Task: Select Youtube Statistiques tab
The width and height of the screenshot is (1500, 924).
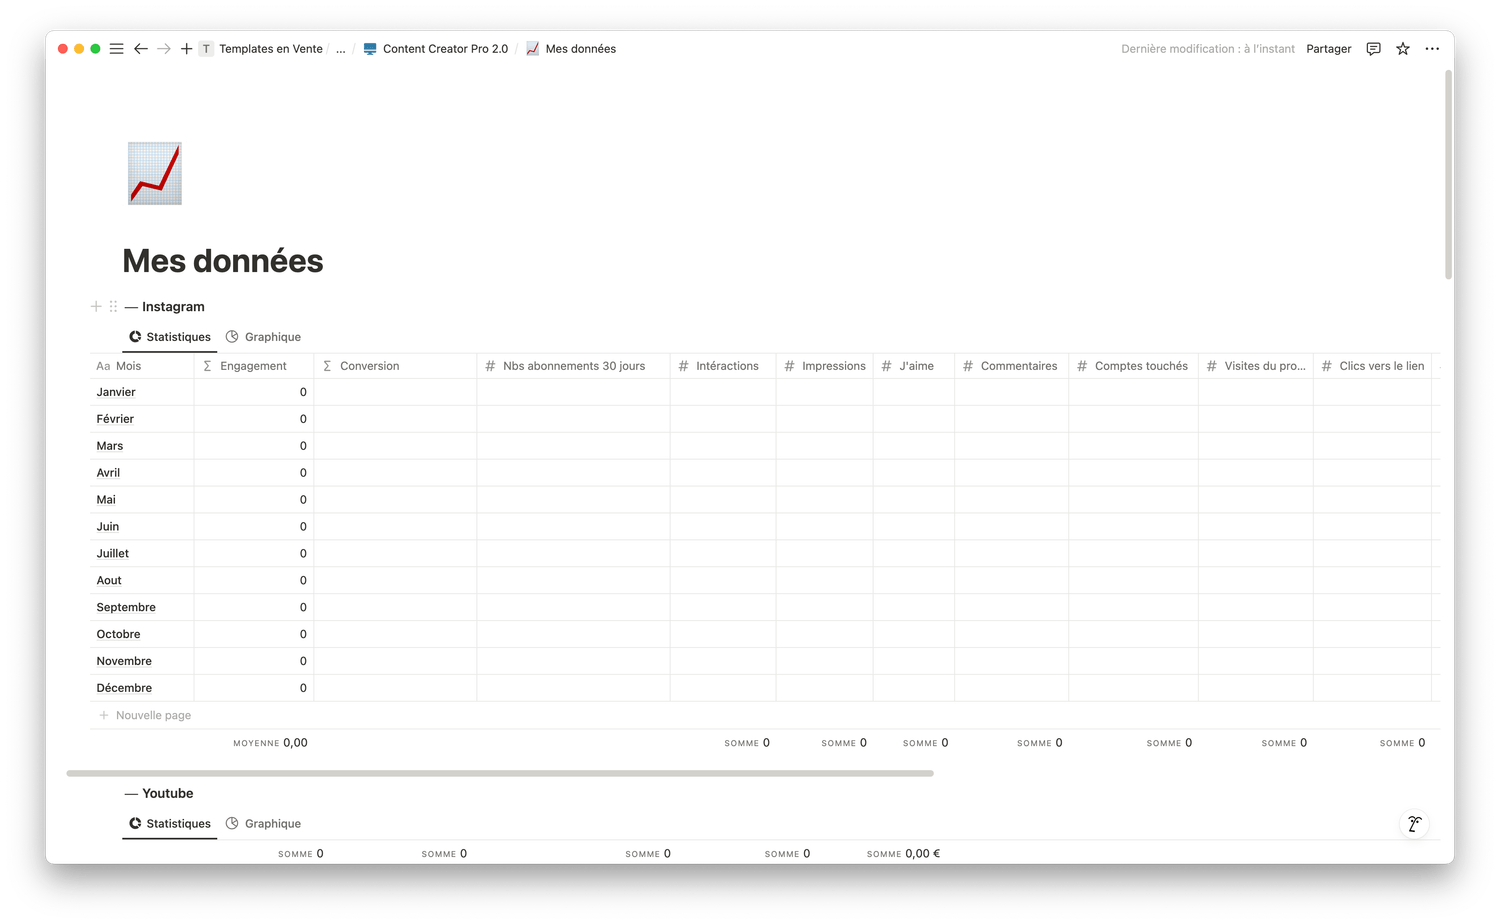Action: tap(170, 824)
